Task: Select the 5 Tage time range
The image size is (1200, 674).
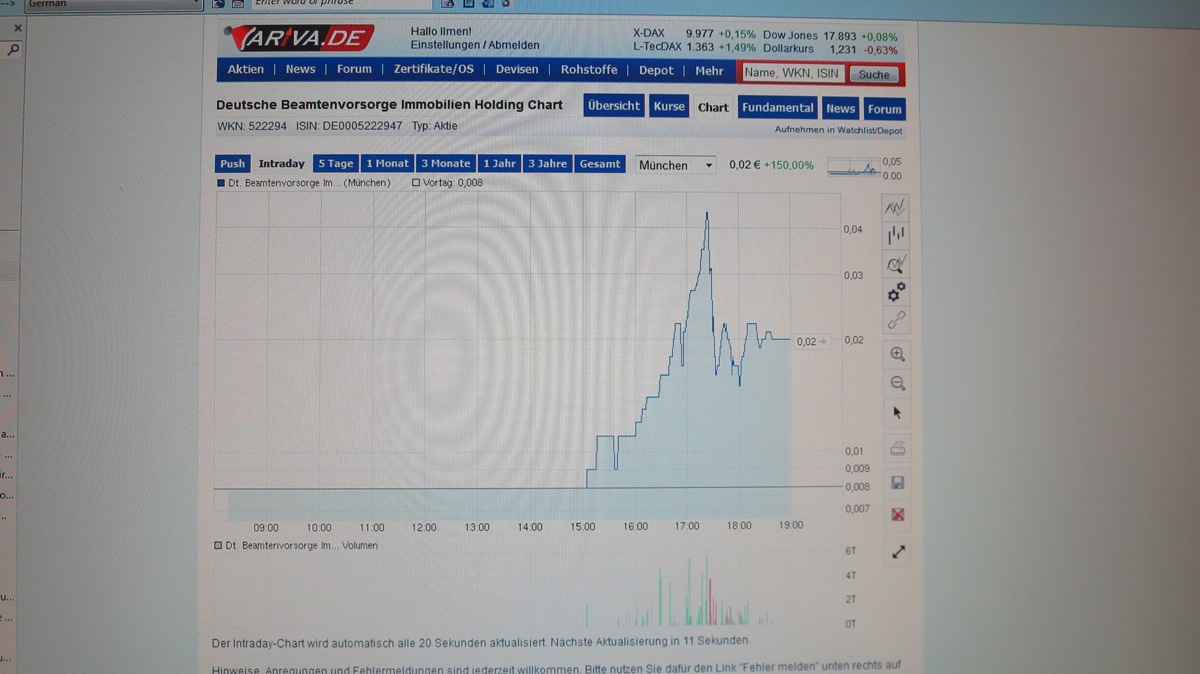Action: [335, 164]
